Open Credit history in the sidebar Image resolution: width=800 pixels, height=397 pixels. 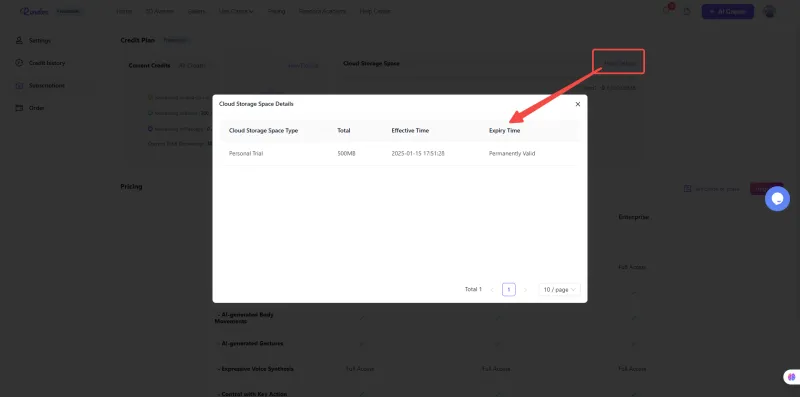click(47, 63)
